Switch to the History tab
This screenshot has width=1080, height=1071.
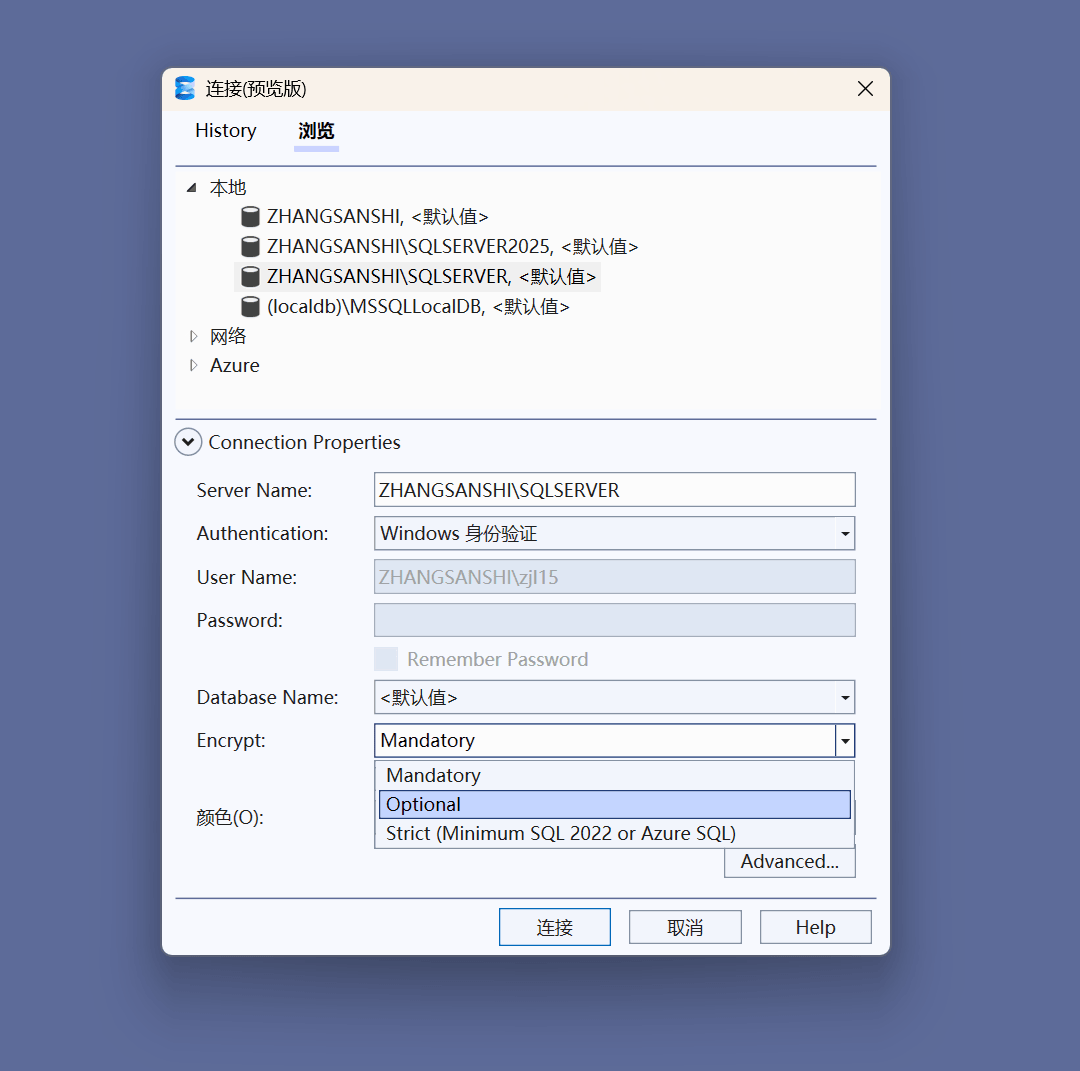(226, 130)
